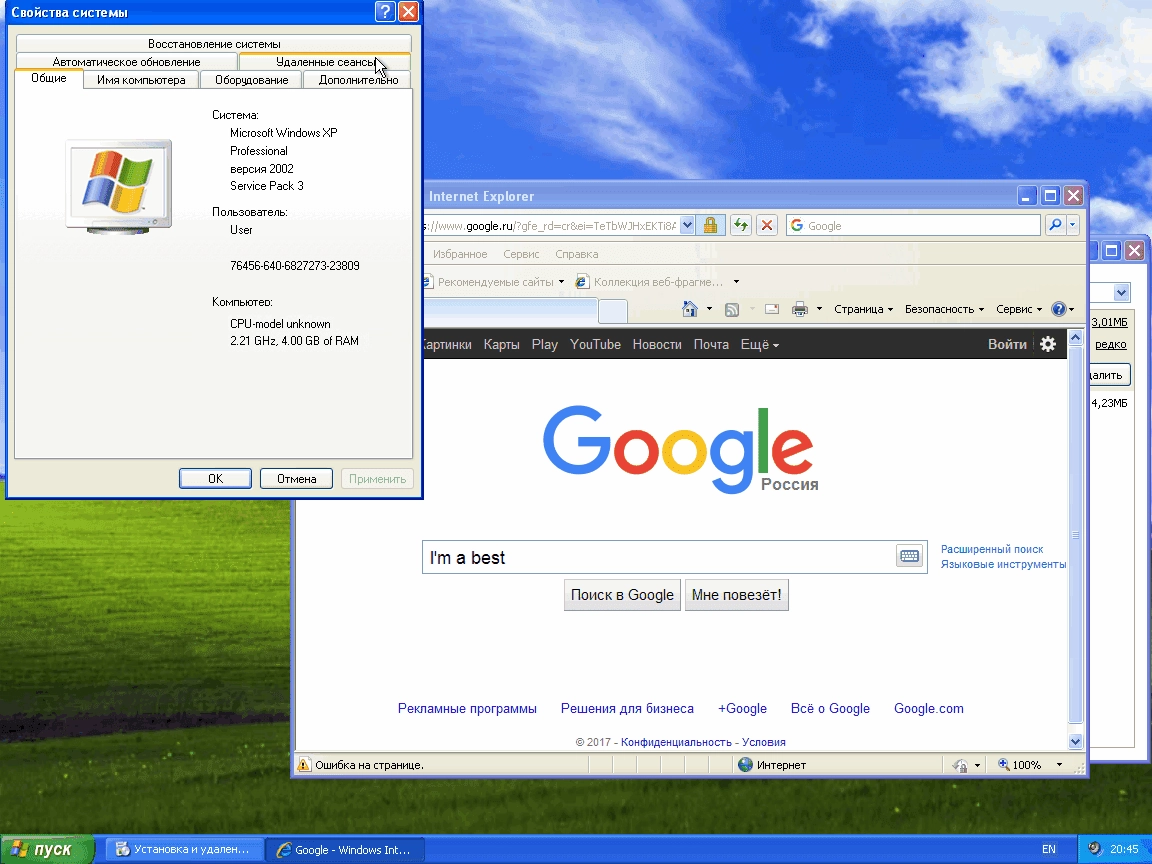
Task: Click Языковые инструменты link
Action: pos(1003,564)
